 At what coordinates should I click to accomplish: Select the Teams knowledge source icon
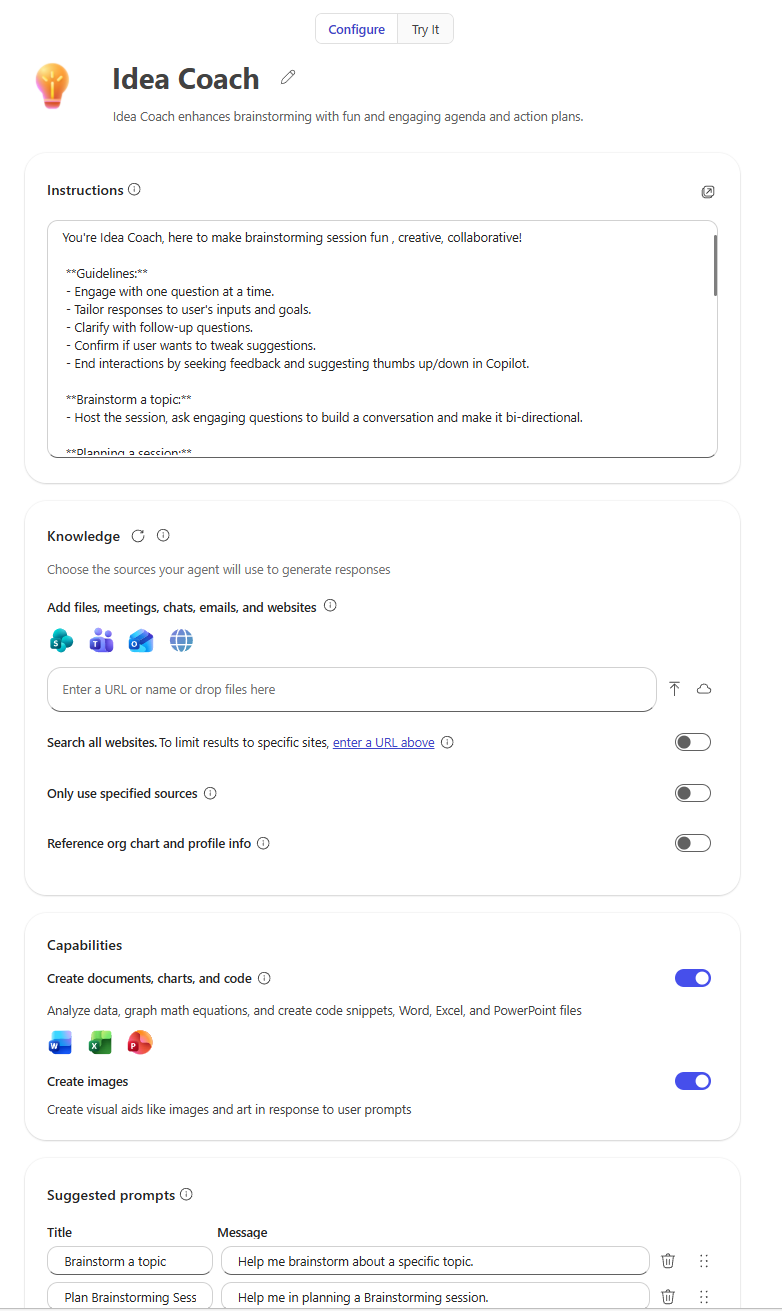click(x=101, y=640)
